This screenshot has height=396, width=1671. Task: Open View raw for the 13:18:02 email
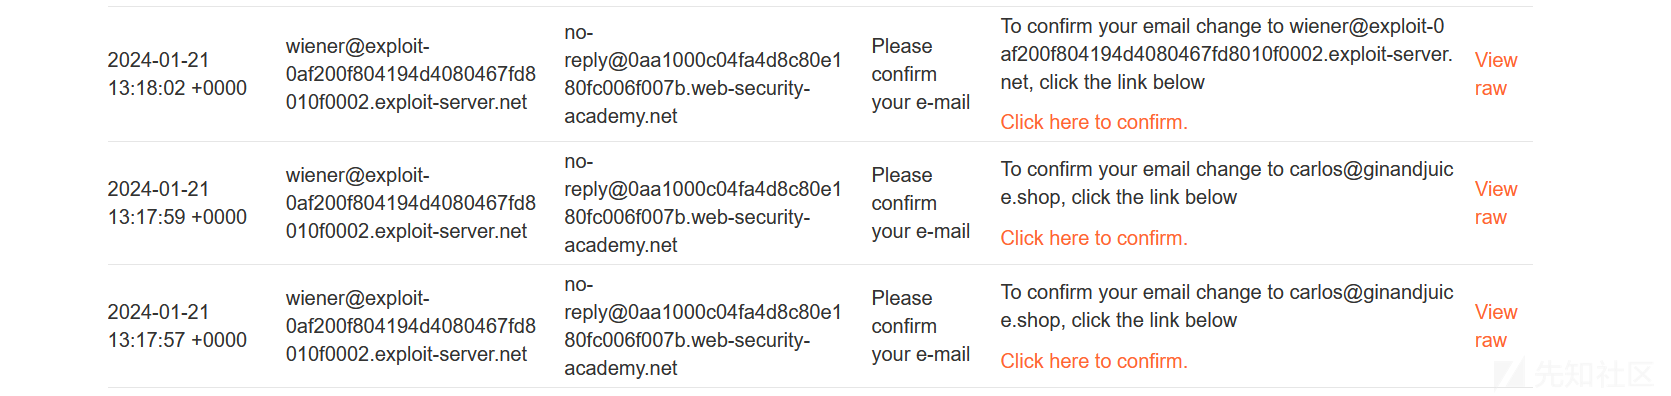pyautogui.click(x=1495, y=74)
